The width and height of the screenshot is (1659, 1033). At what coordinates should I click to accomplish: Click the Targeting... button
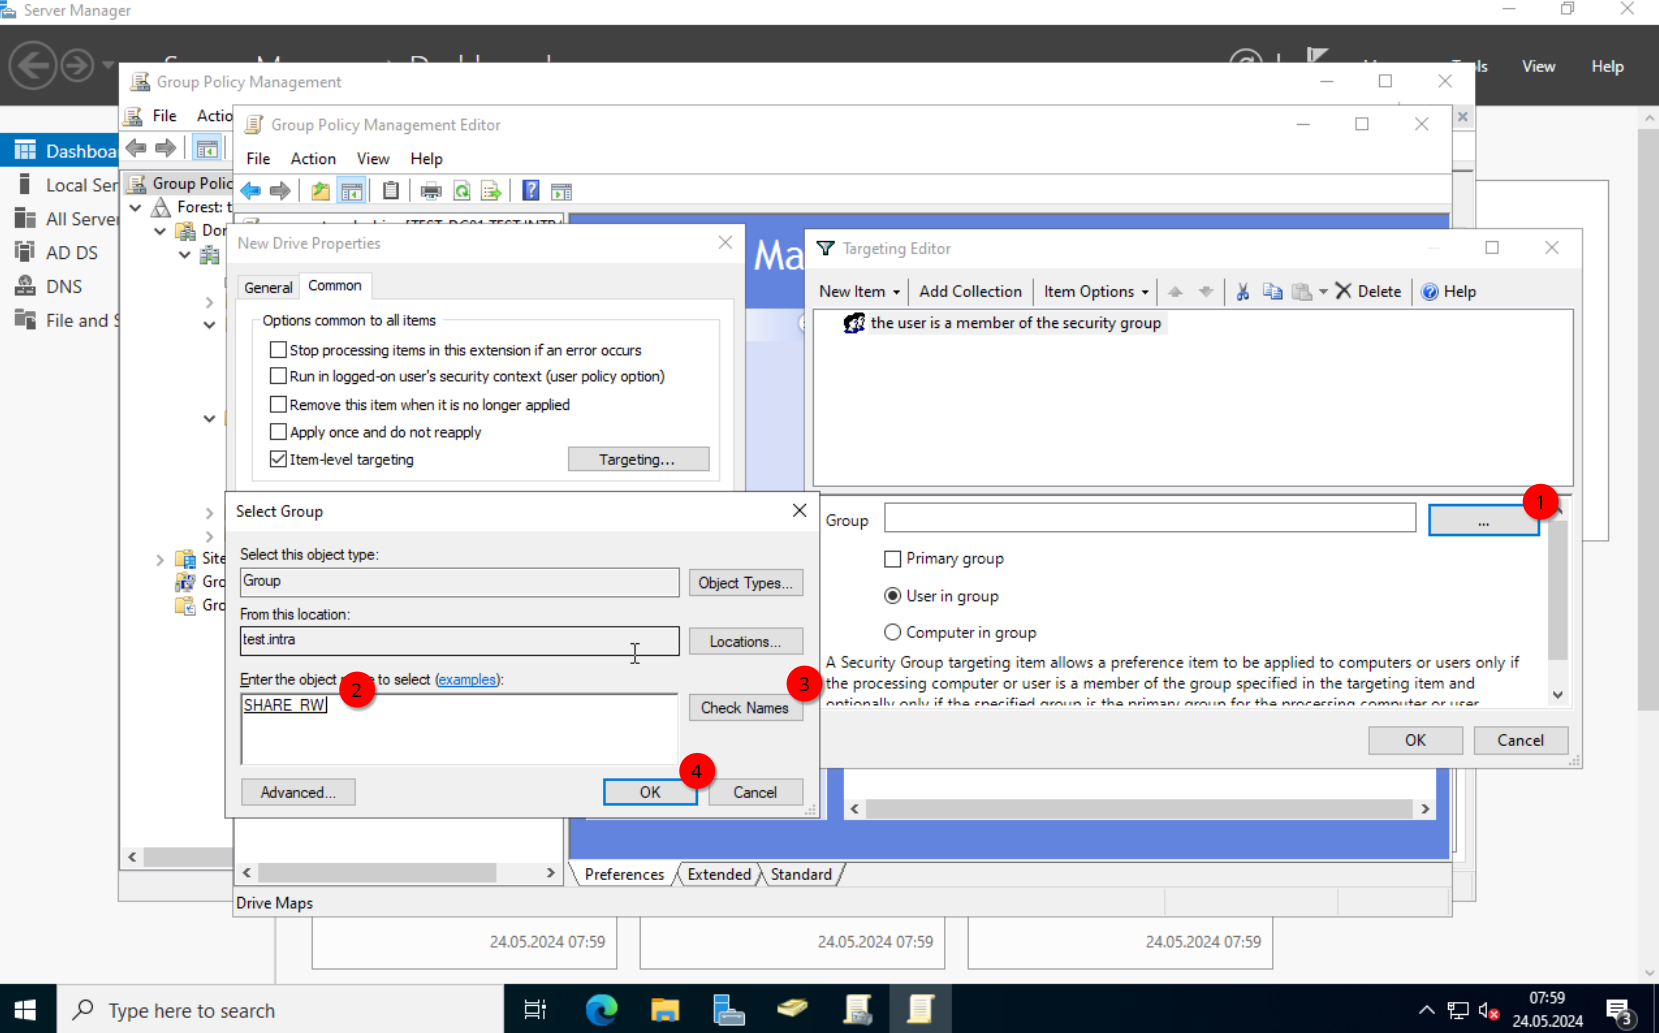tap(638, 459)
